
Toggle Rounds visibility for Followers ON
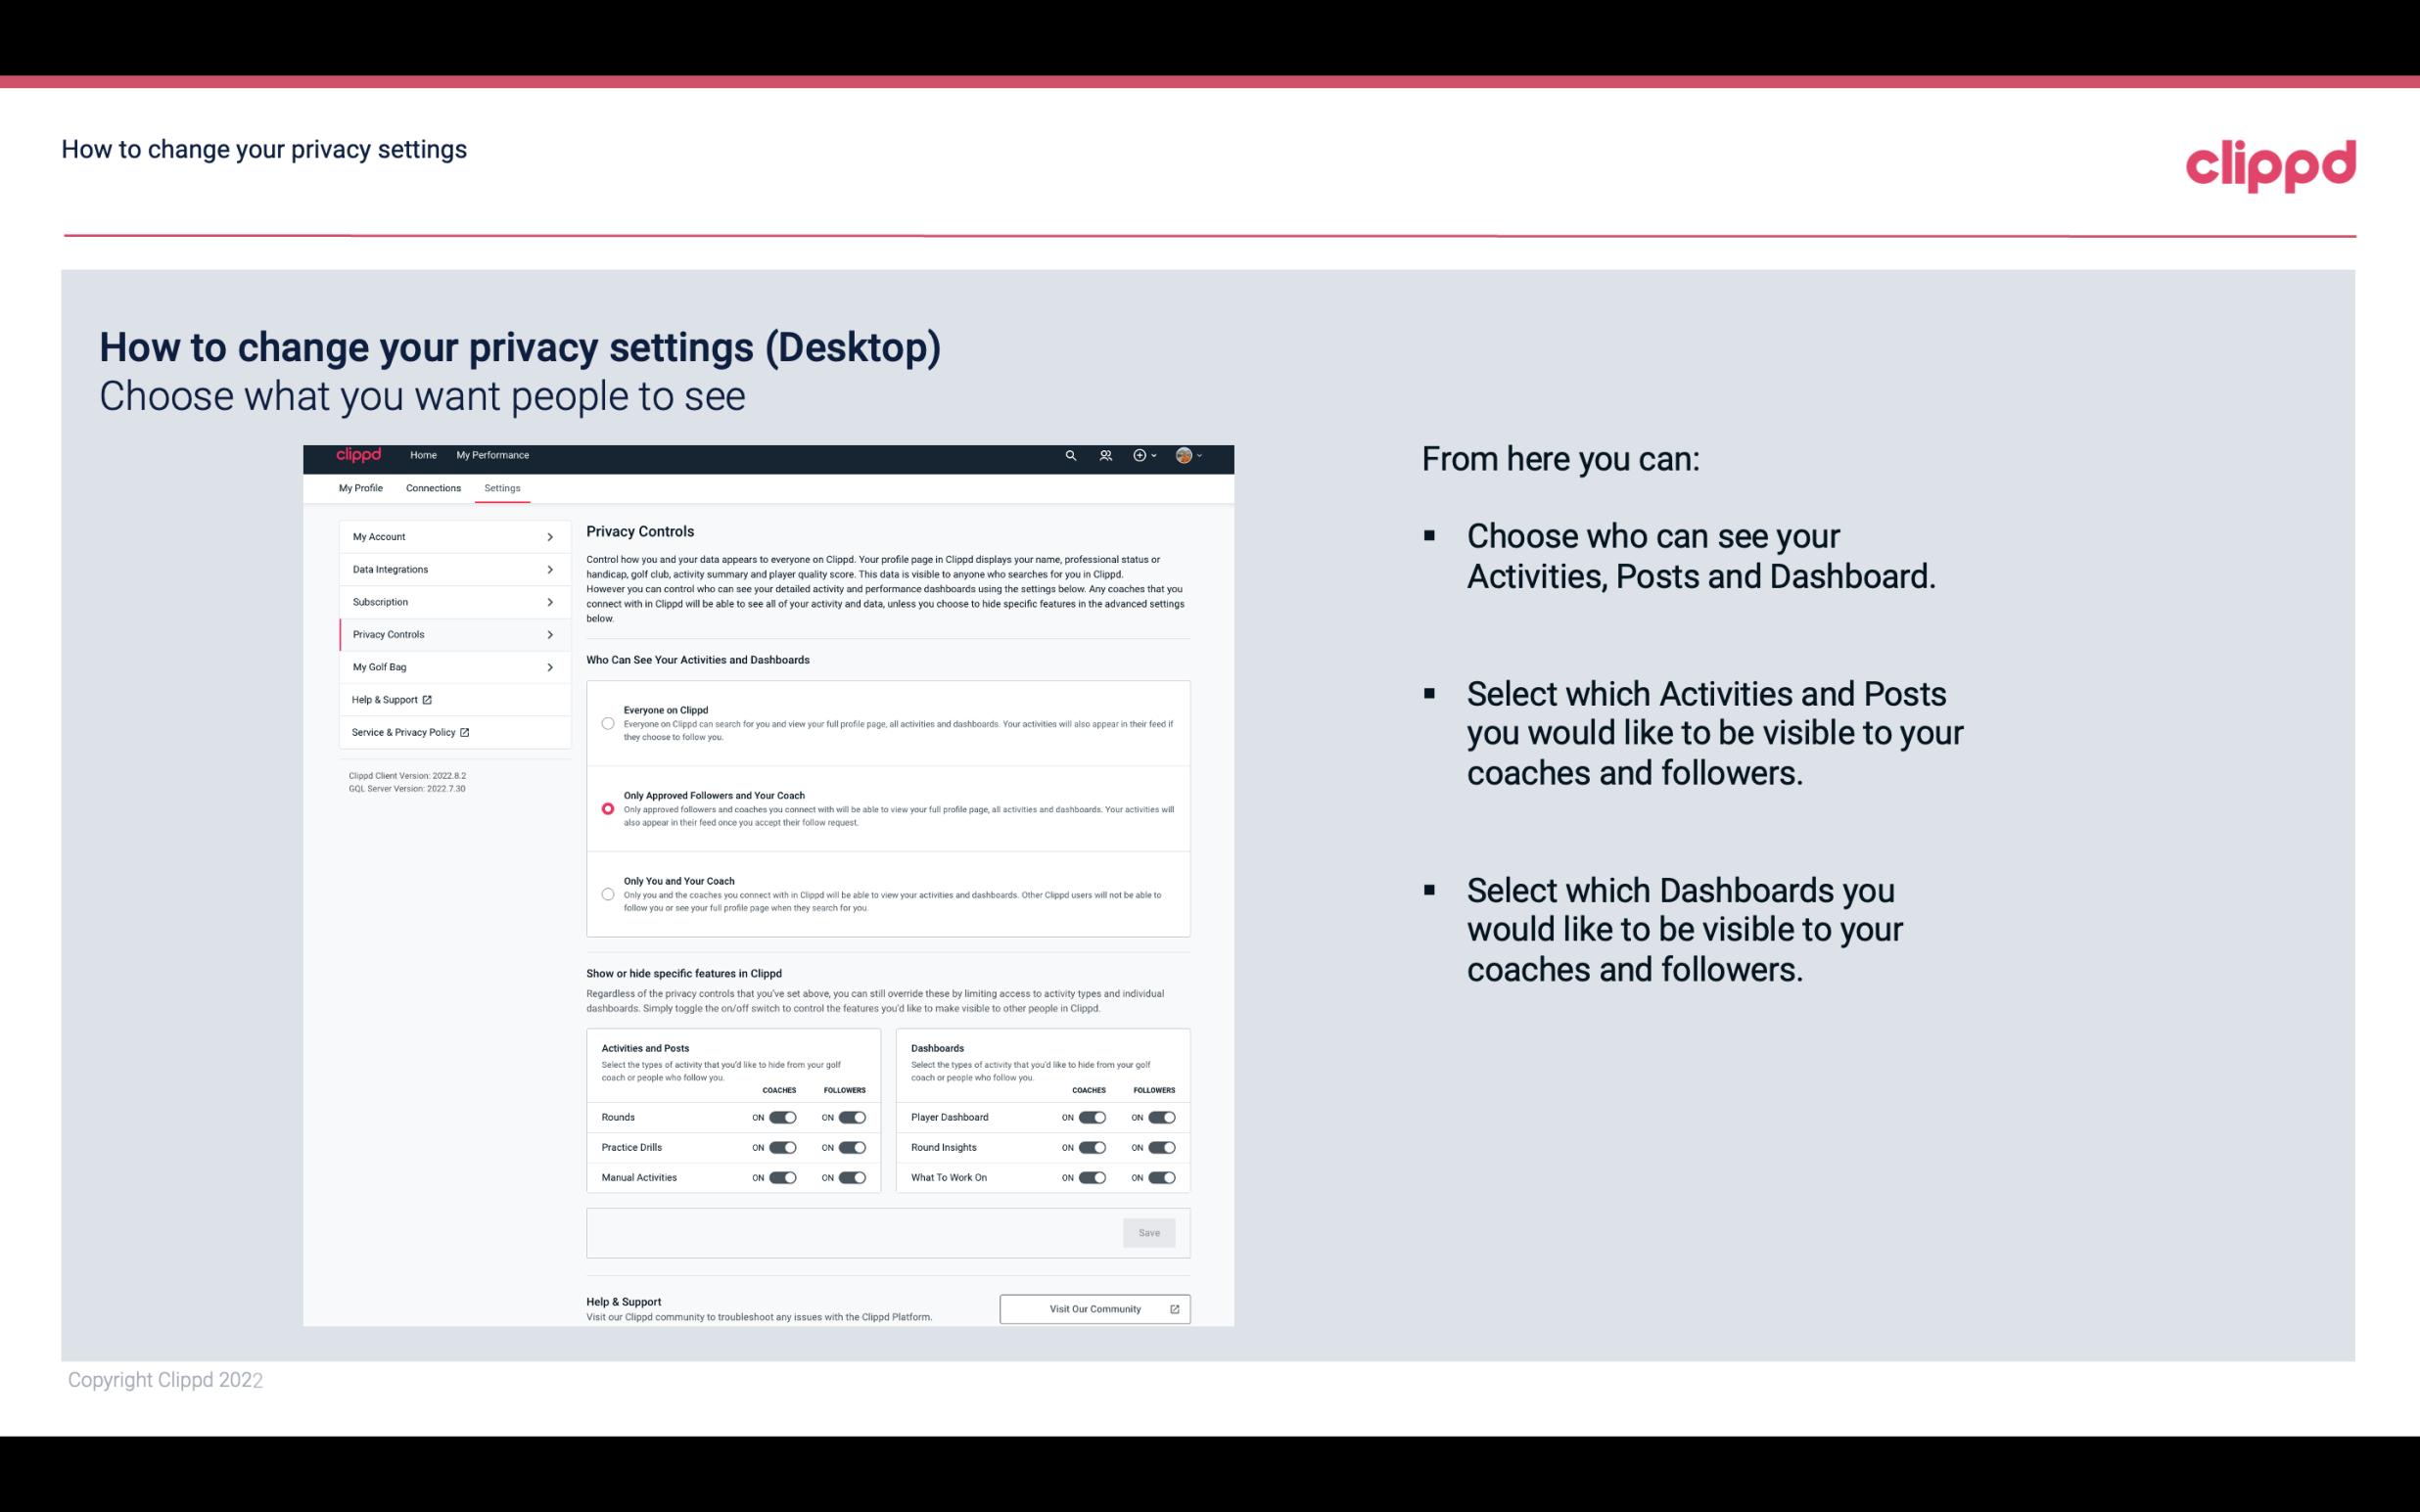tap(852, 1117)
